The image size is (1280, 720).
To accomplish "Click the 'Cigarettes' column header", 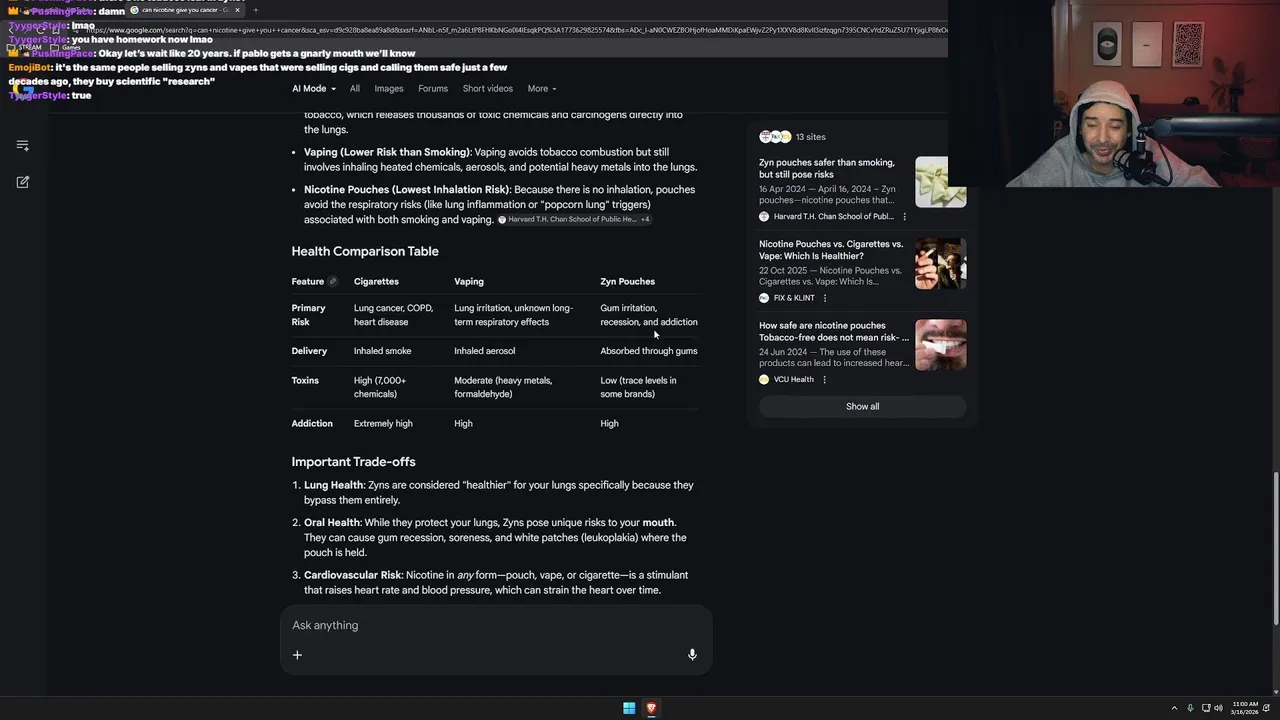I will [x=376, y=282].
